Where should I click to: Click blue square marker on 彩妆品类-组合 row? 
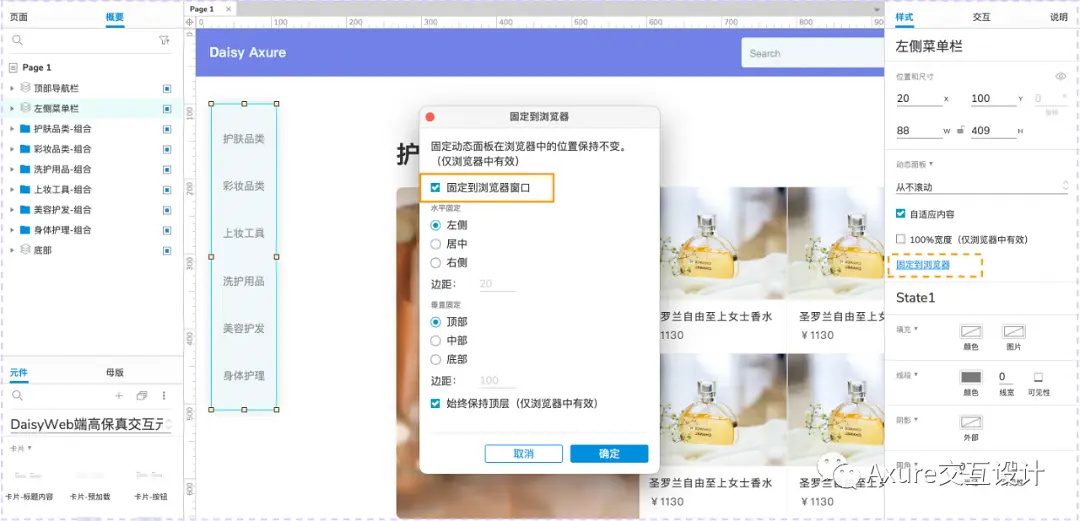point(167,149)
